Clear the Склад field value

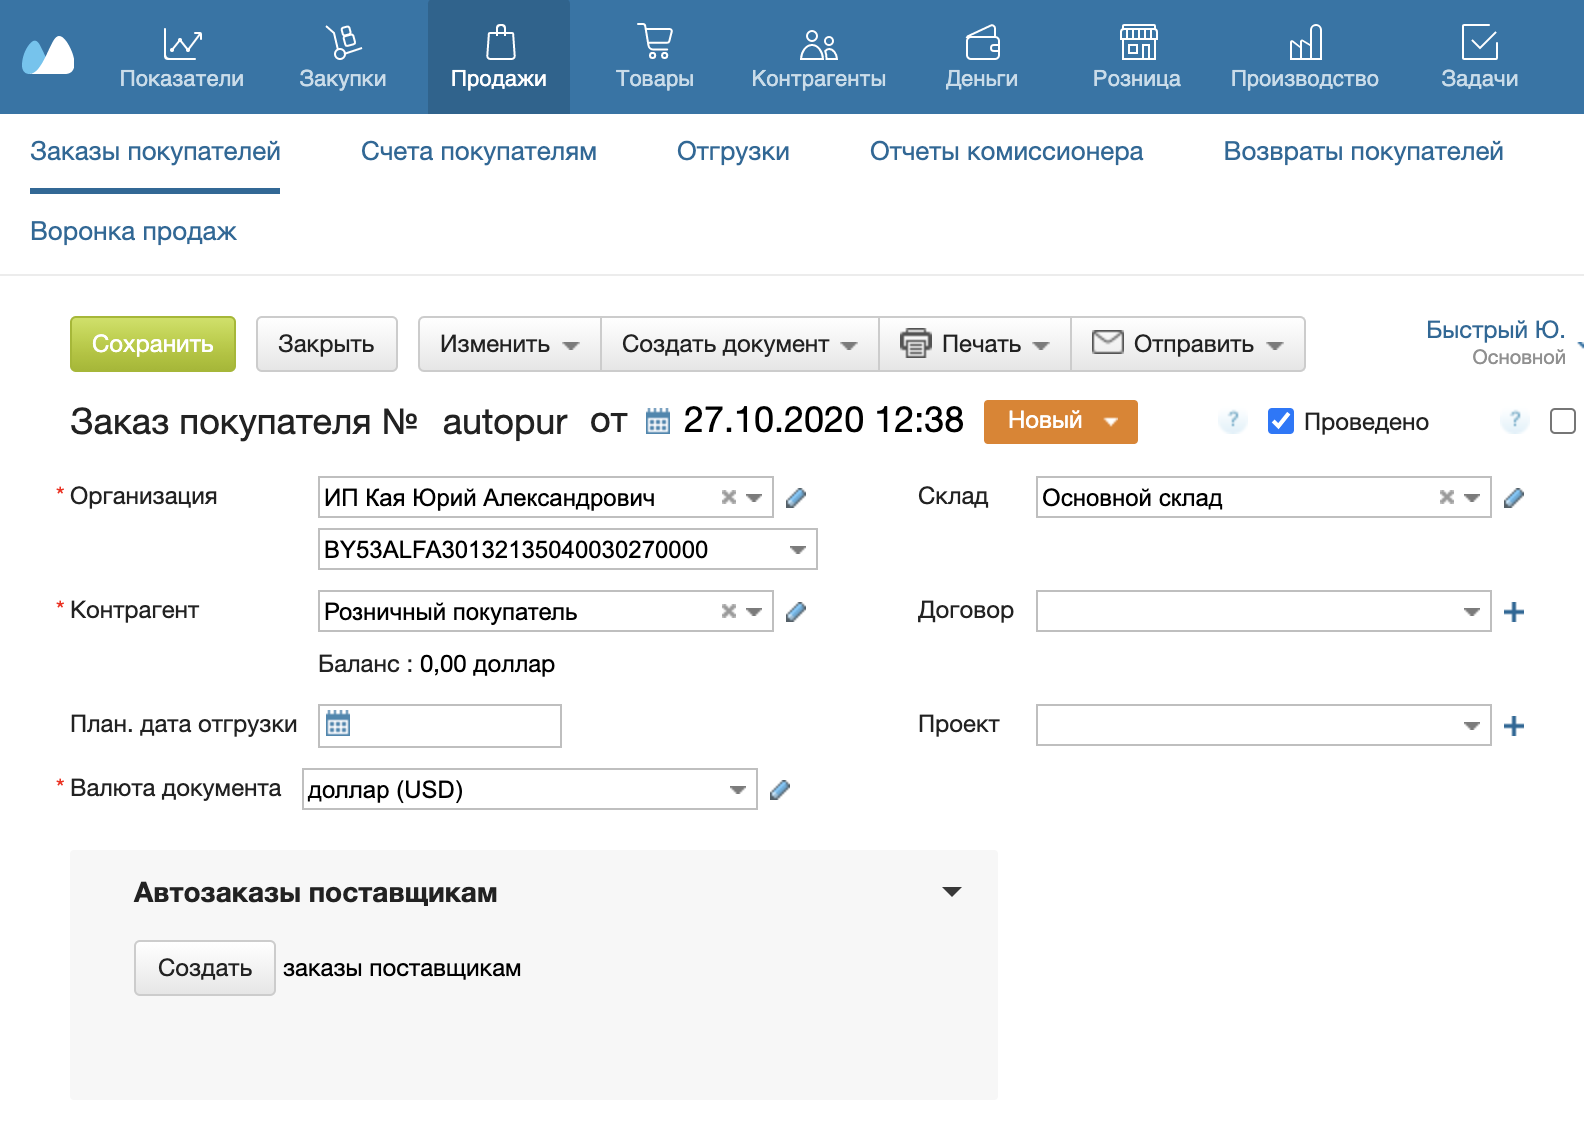(x=1447, y=497)
